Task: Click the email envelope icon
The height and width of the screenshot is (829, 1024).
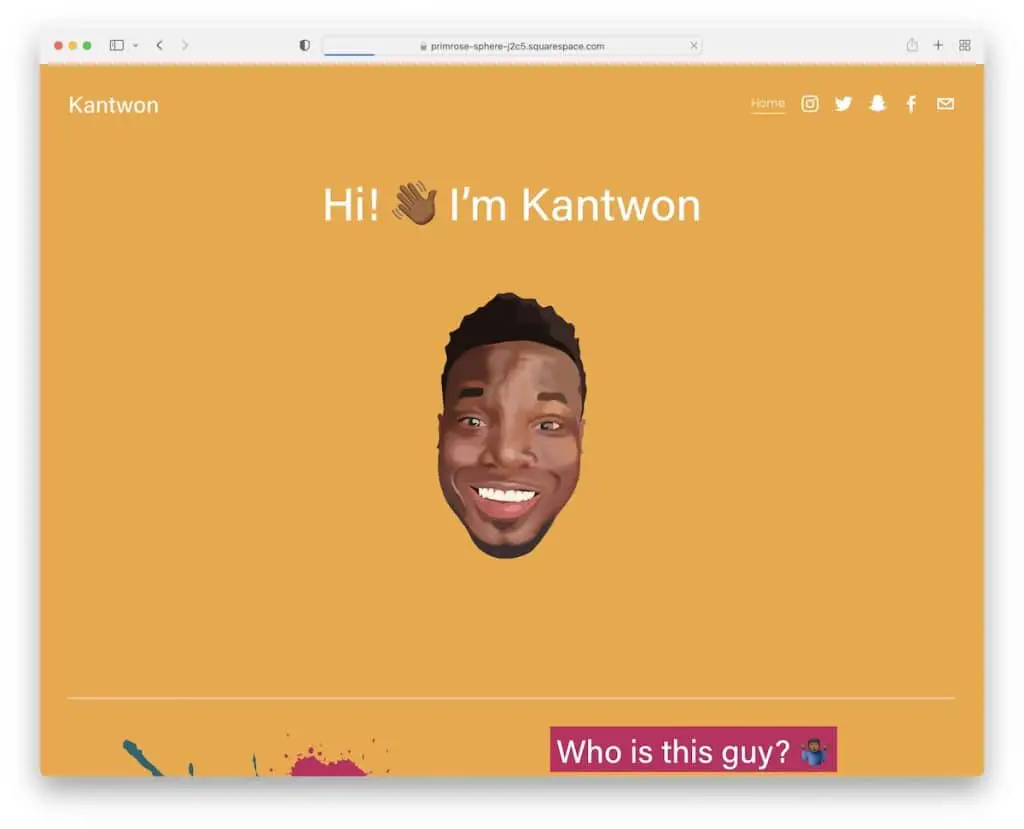Action: tap(945, 104)
